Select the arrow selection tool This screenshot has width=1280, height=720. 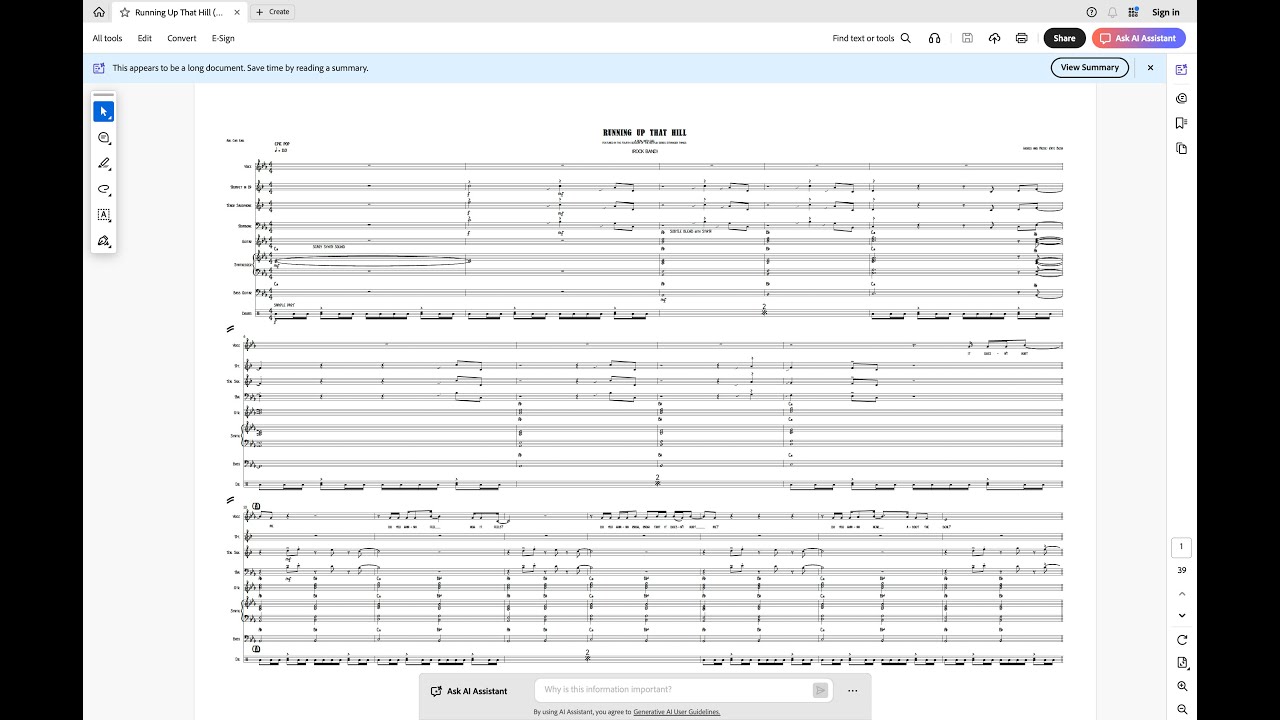104,111
